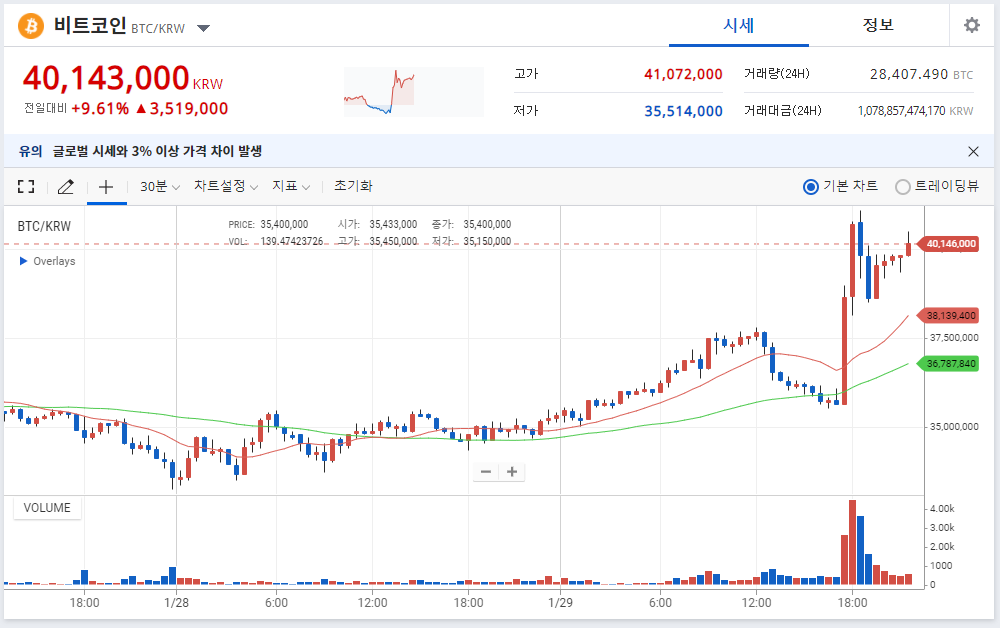Viewport: 1000px width, 628px height.
Task: Open the settings gear icon
Action: pos(971,26)
